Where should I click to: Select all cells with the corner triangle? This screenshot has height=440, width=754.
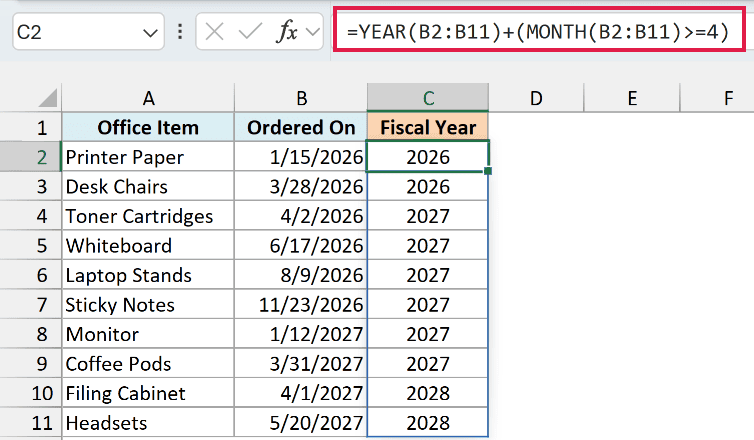48,98
